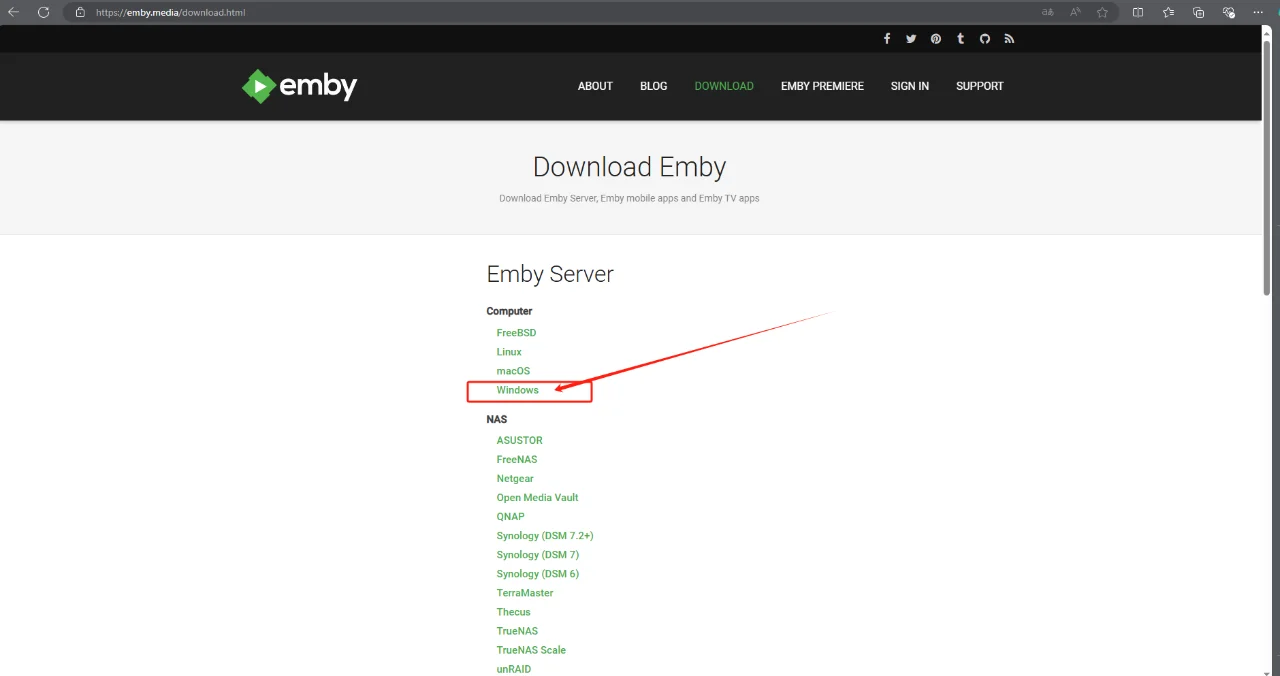
Task: Choose the Windows download link
Action: click(x=518, y=390)
